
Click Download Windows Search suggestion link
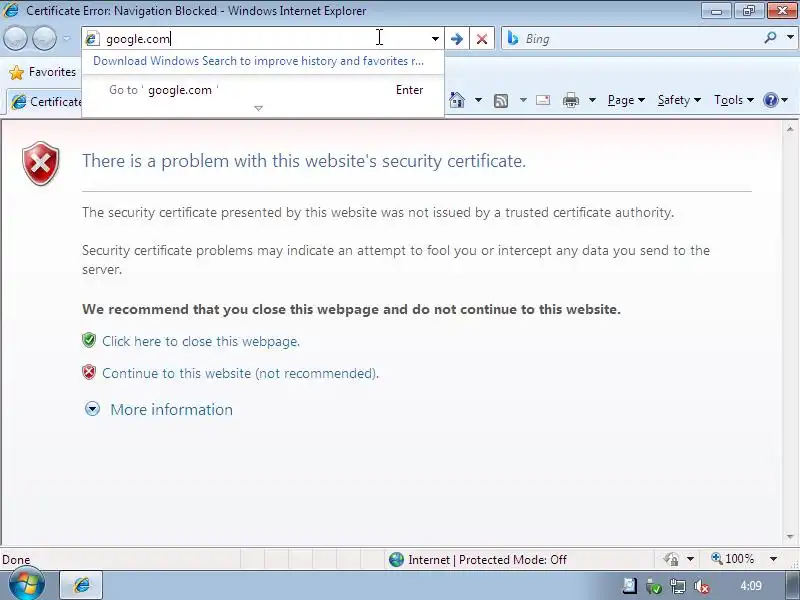[x=258, y=61]
